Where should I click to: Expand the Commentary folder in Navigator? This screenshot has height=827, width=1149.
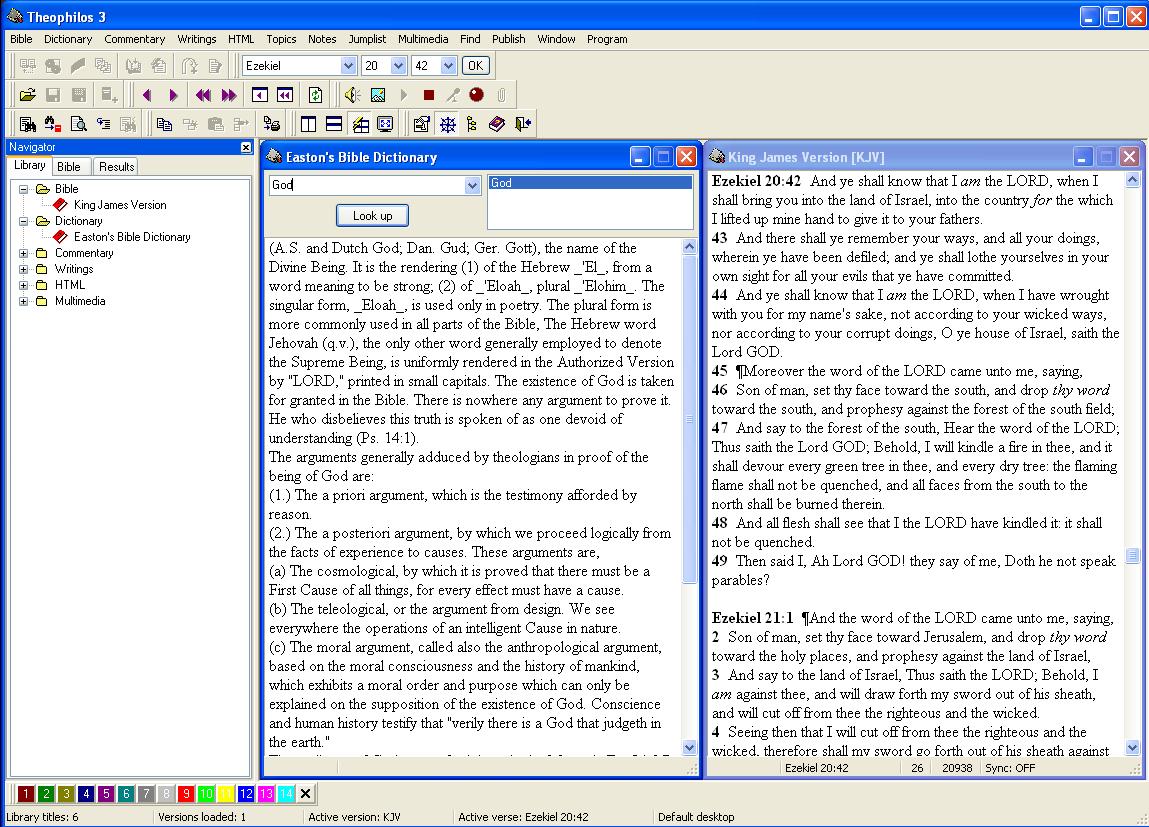click(23, 253)
